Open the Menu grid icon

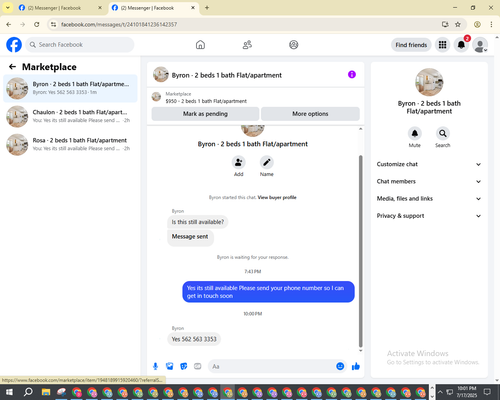(442, 45)
